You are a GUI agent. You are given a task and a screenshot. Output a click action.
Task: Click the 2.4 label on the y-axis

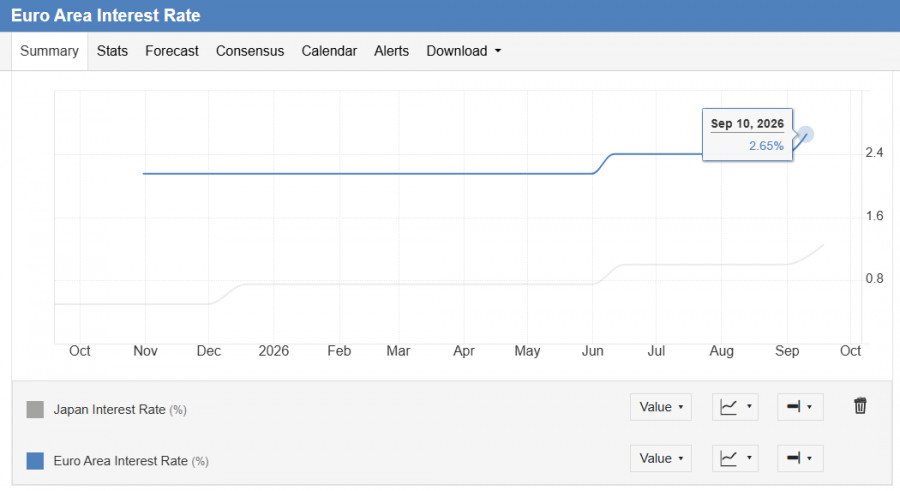tap(874, 153)
